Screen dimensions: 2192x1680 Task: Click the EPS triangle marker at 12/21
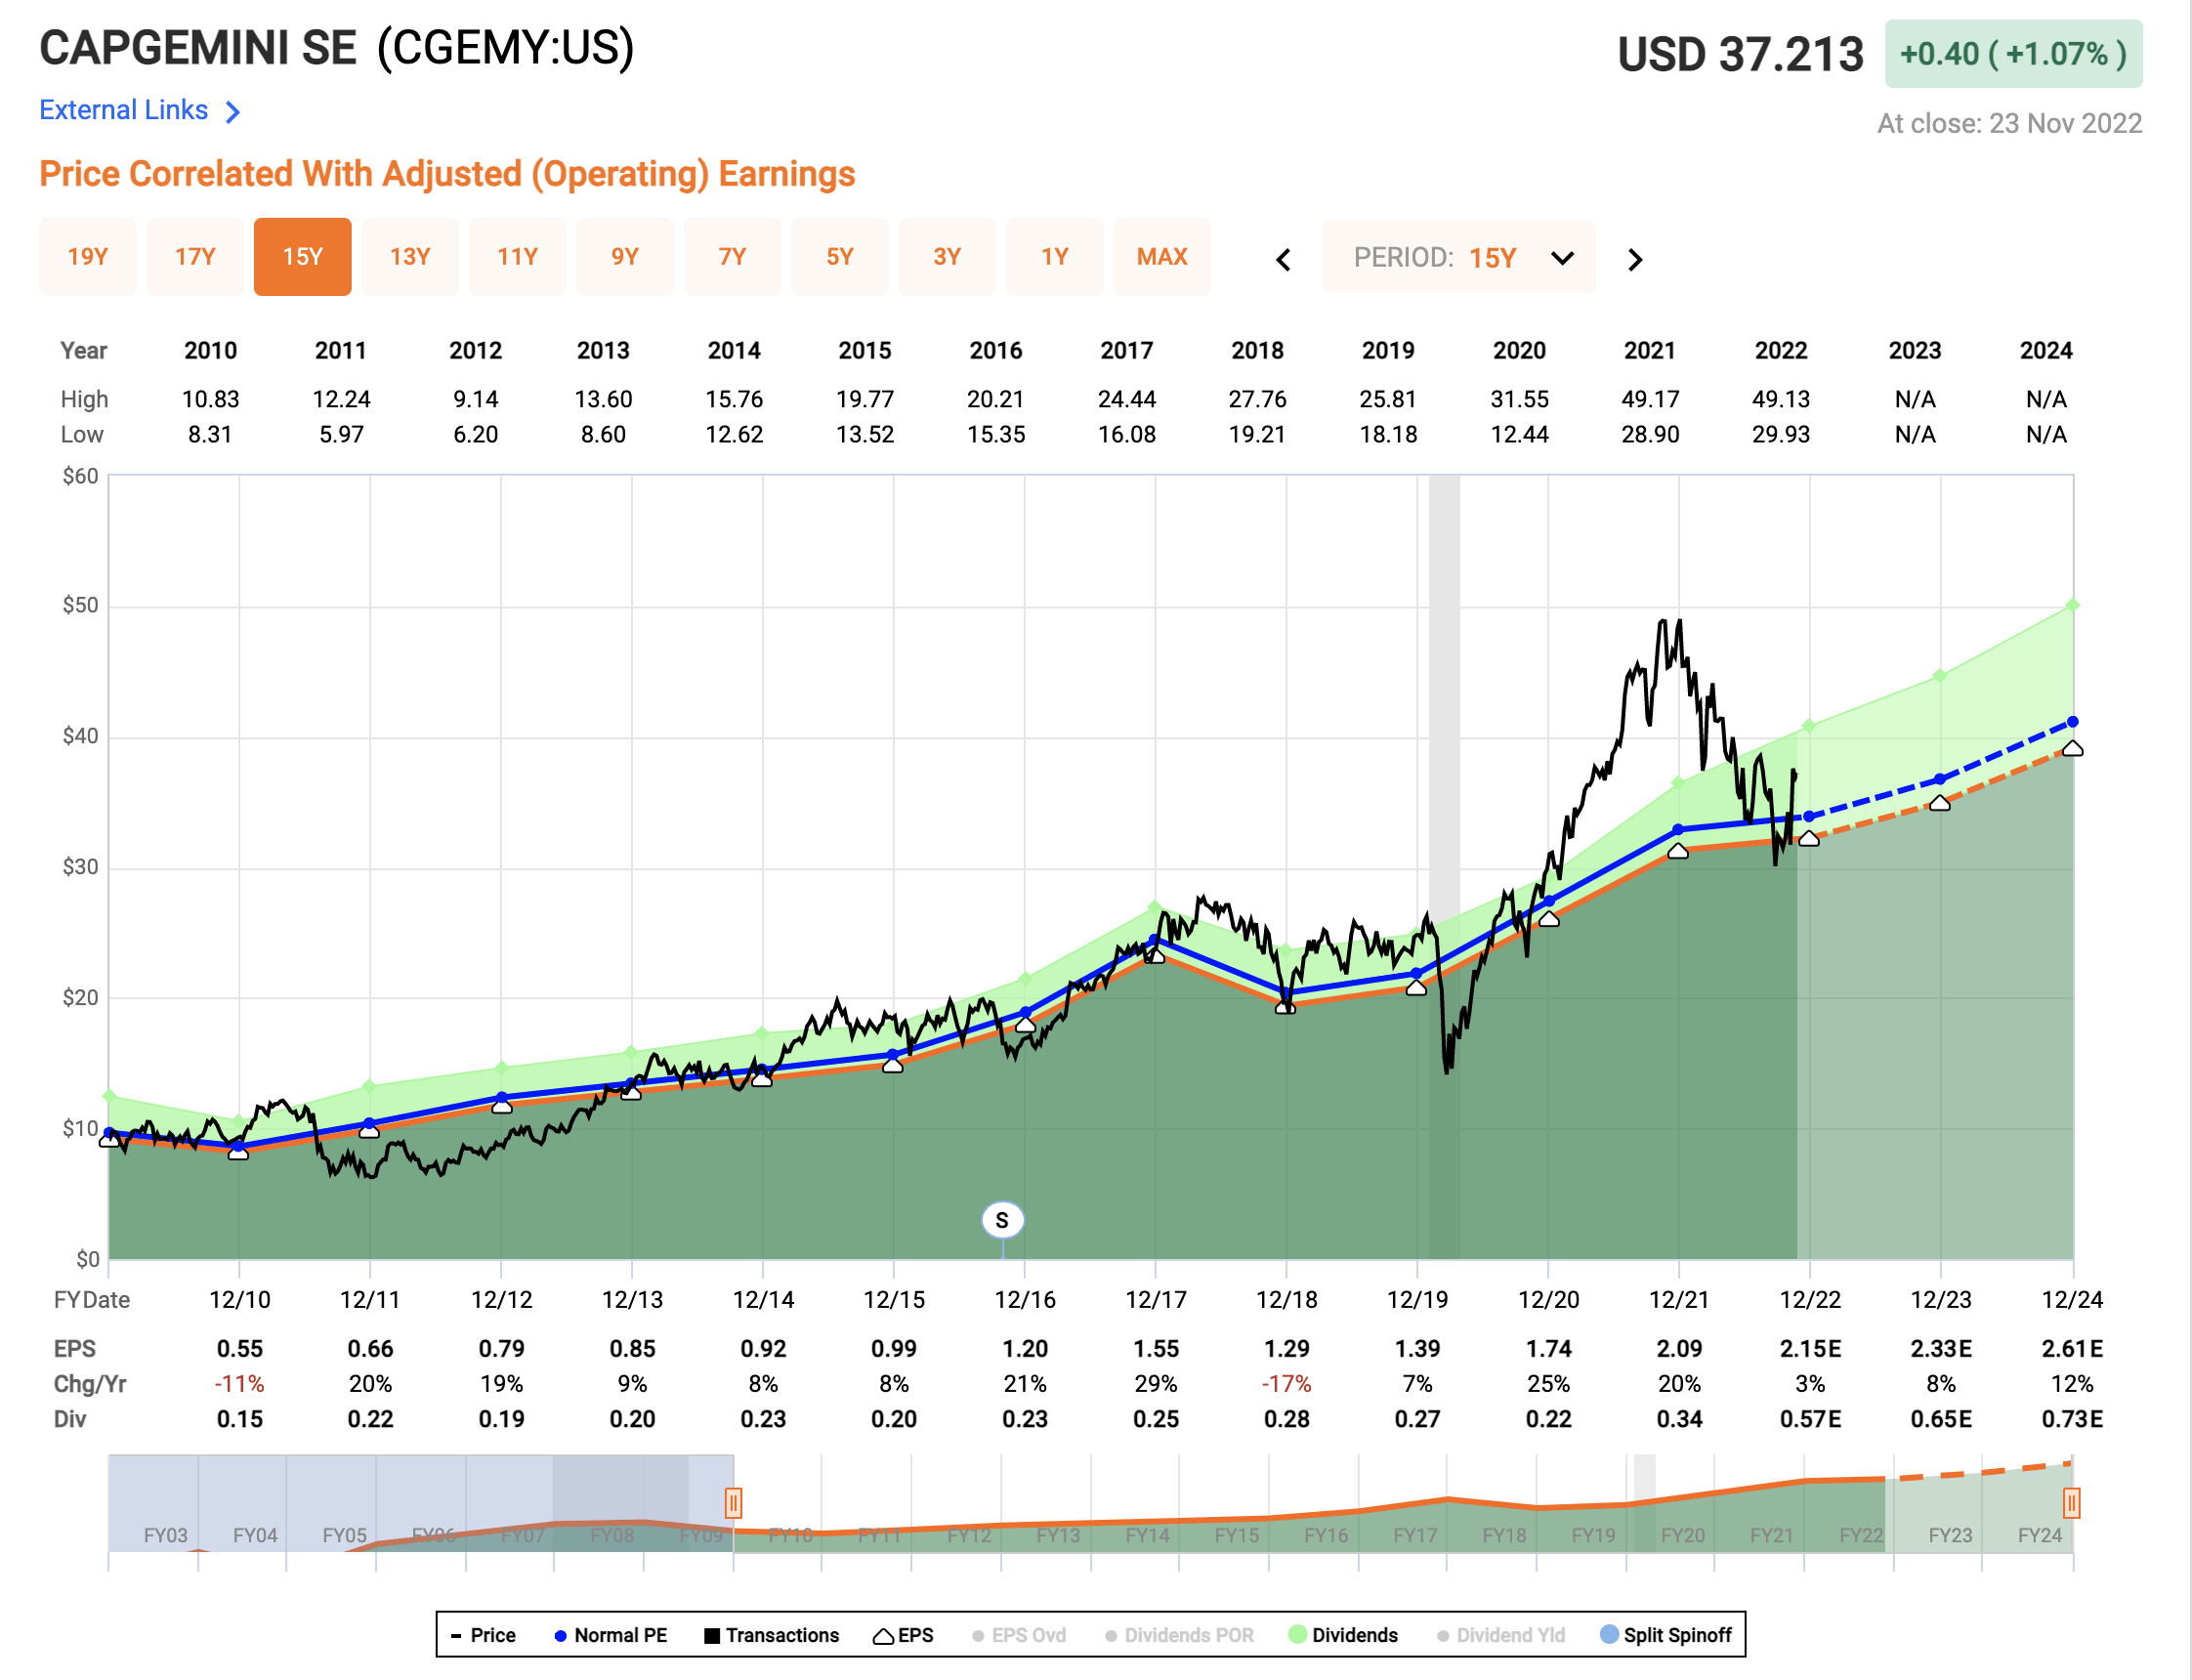1679,851
